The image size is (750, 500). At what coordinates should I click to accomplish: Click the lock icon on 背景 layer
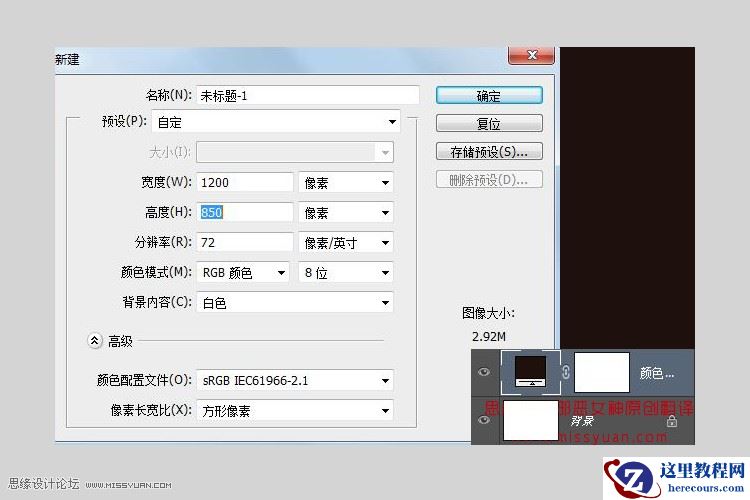pyautogui.click(x=672, y=421)
